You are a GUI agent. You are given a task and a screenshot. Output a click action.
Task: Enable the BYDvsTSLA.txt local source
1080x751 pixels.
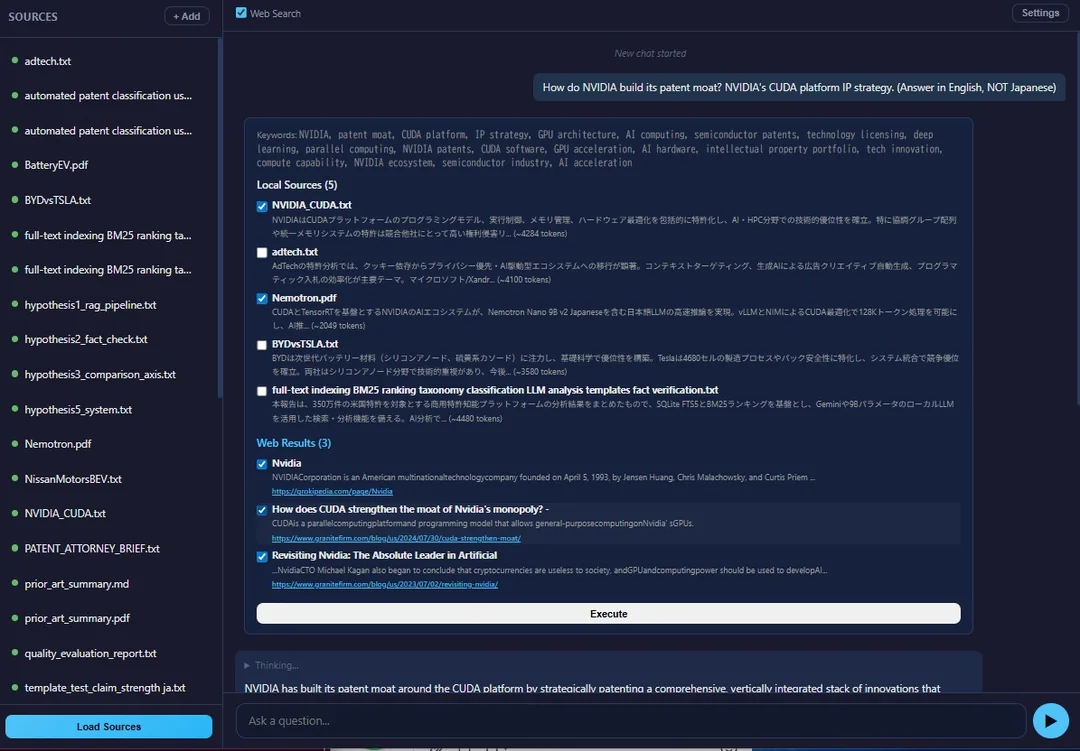click(261, 344)
